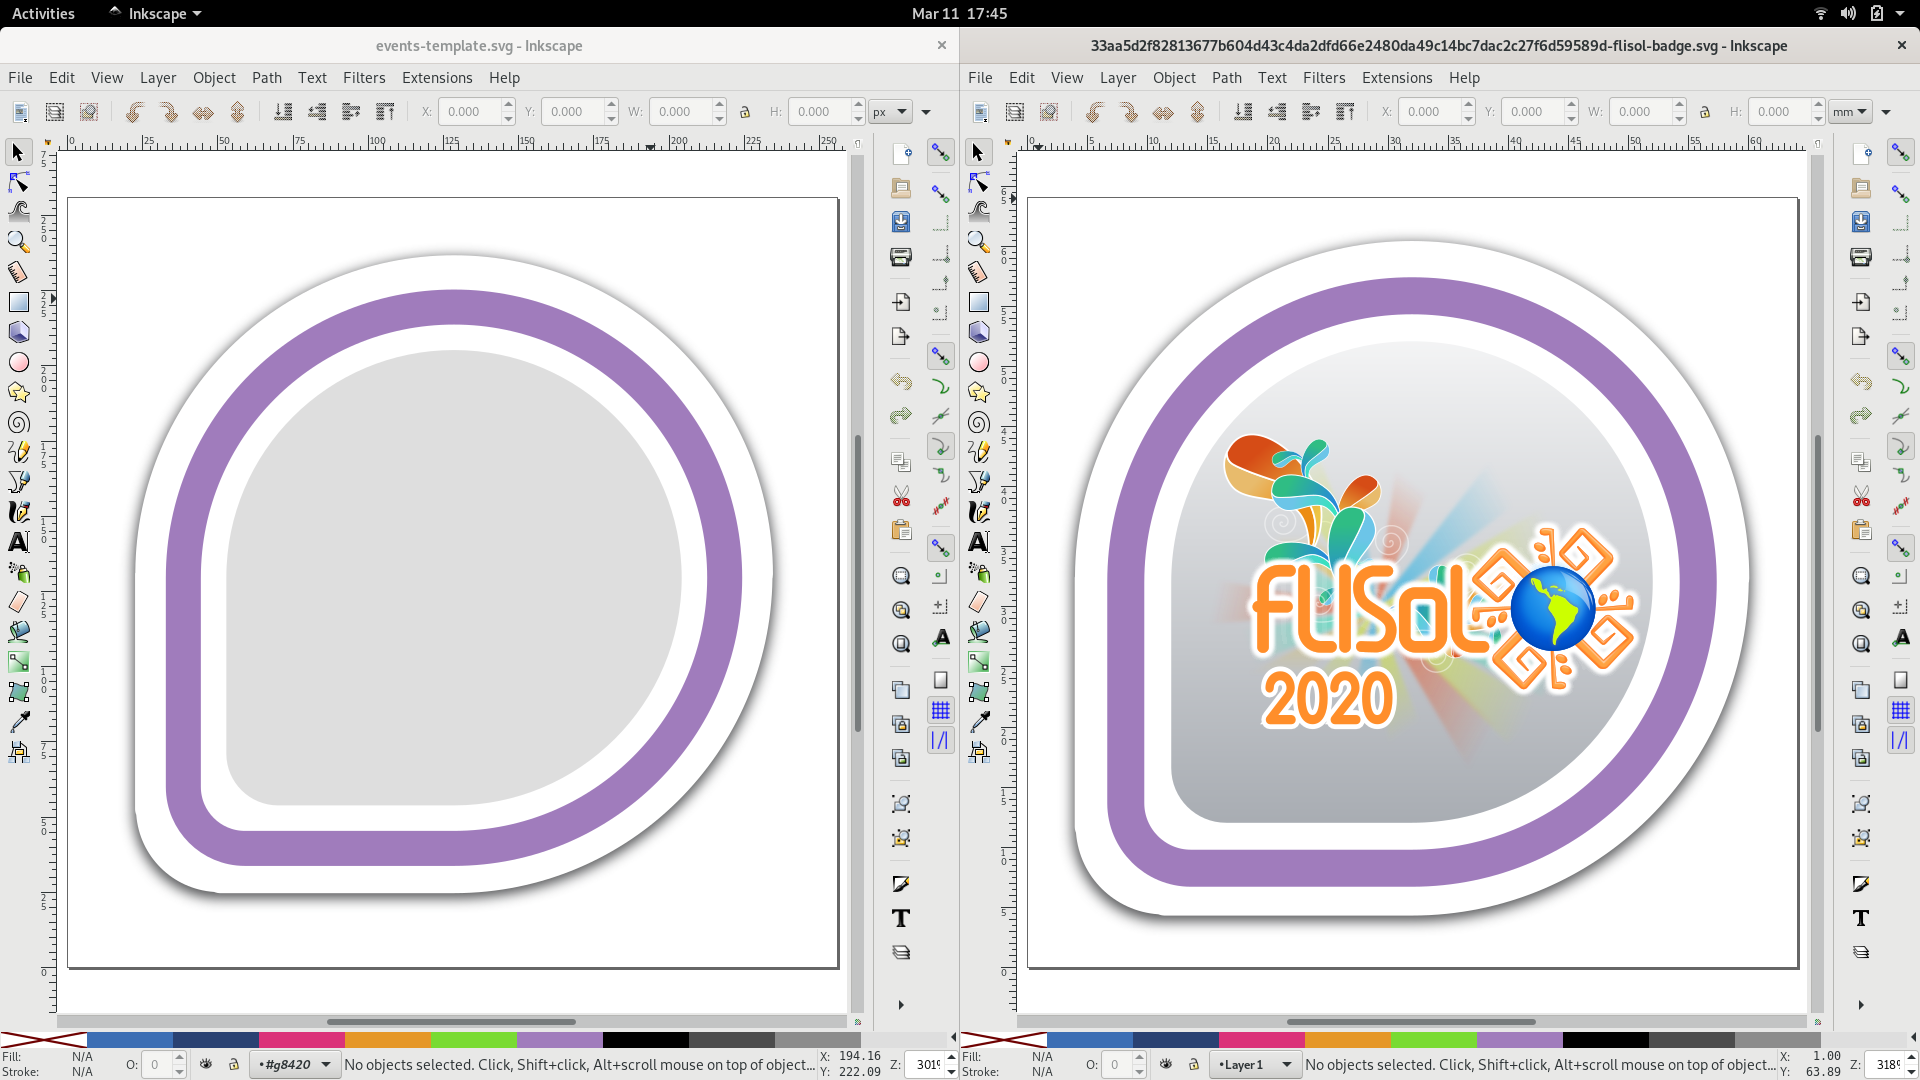This screenshot has height=1080, width=1920.
Task: Pick the pink swatch in left window palette
Action: tap(302, 1040)
